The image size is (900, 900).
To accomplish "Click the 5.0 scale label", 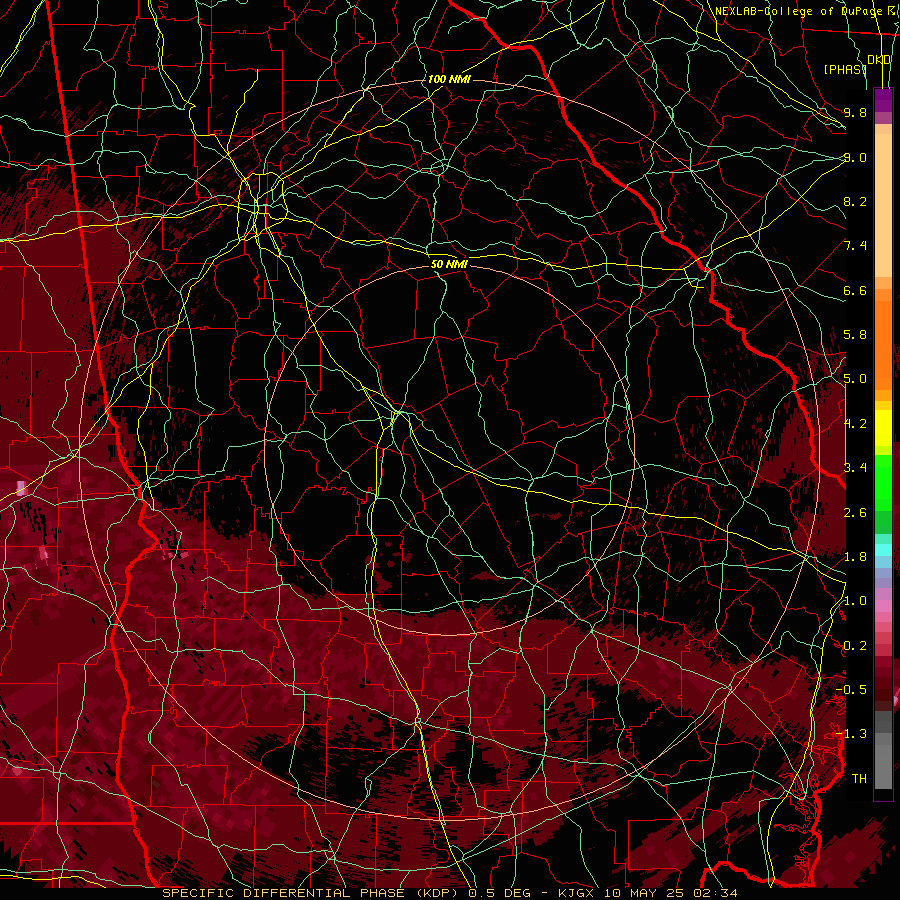I will [x=855, y=379].
